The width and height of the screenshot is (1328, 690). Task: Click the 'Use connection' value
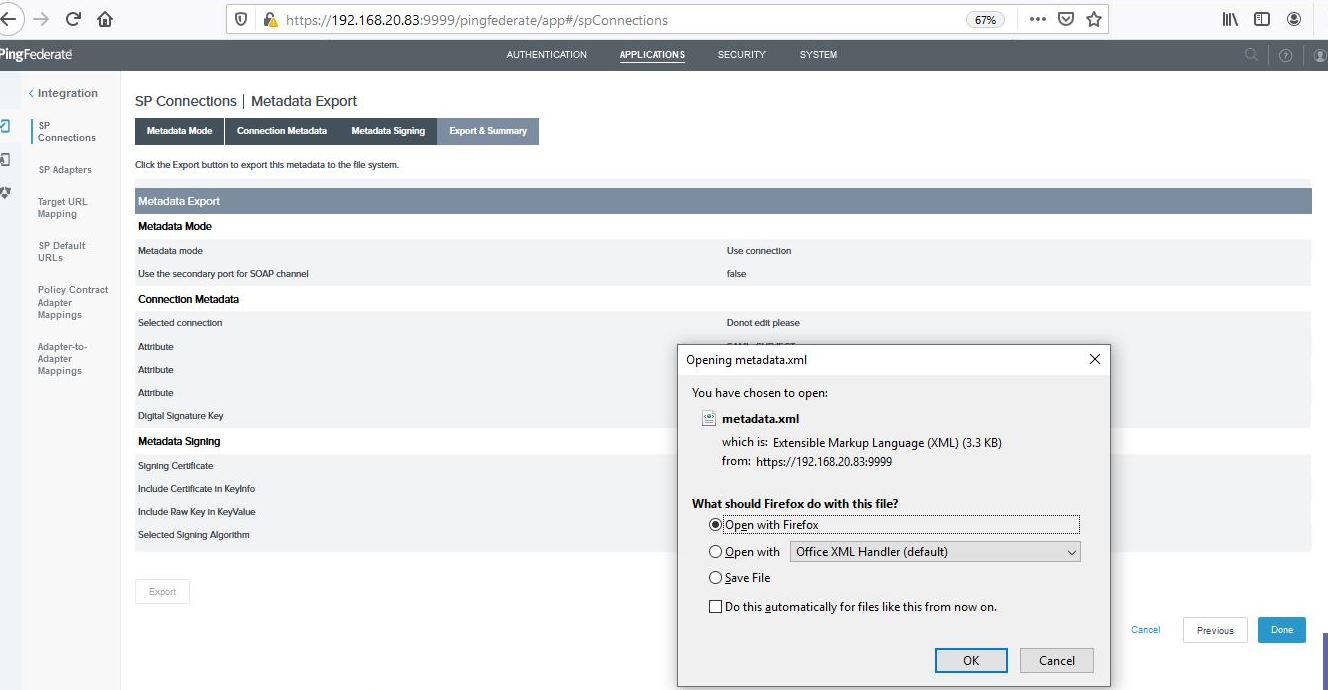[x=759, y=251]
